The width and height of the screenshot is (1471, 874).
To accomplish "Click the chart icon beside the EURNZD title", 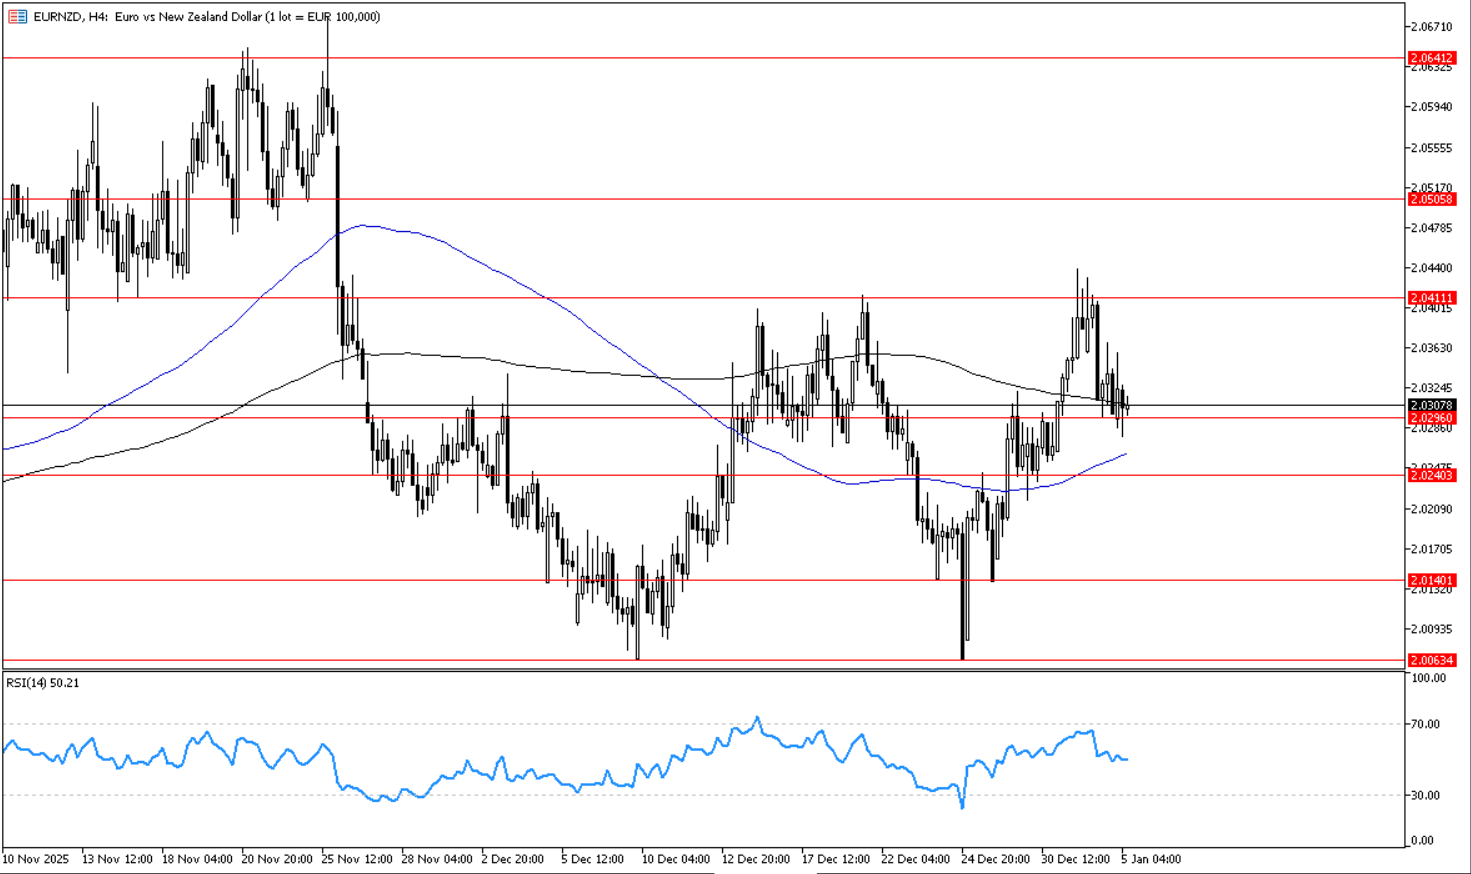I will point(17,17).
